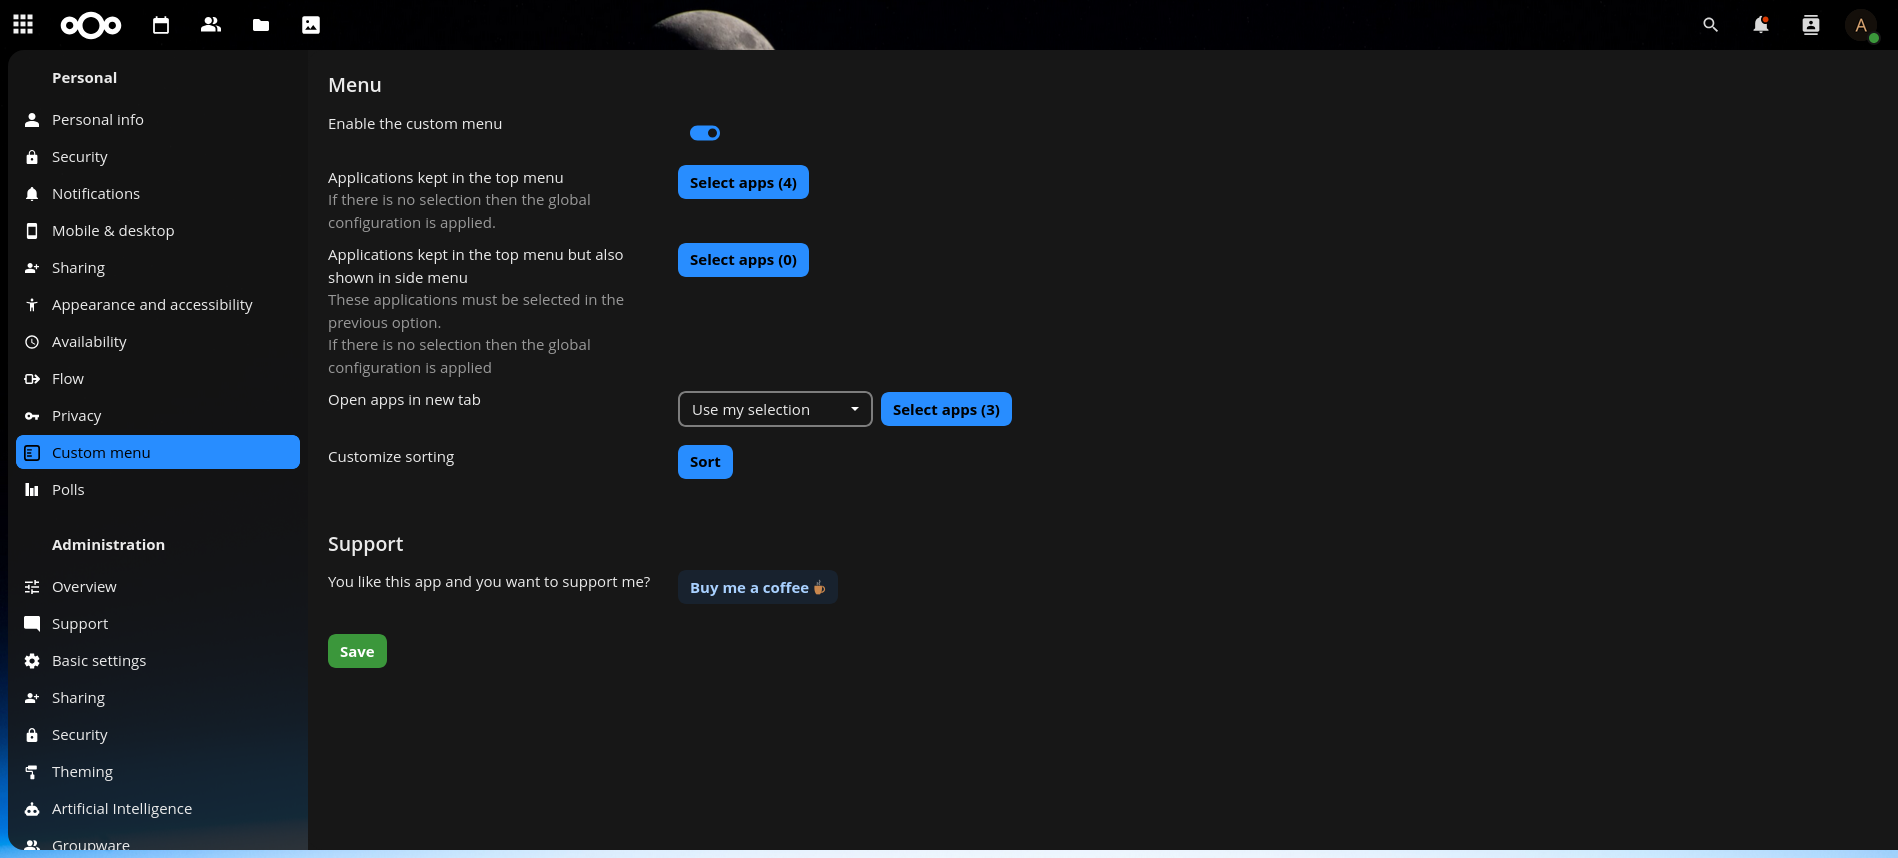1898x858 pixels.
Task: Click the Sort button
Action: (x=705, y=462)
